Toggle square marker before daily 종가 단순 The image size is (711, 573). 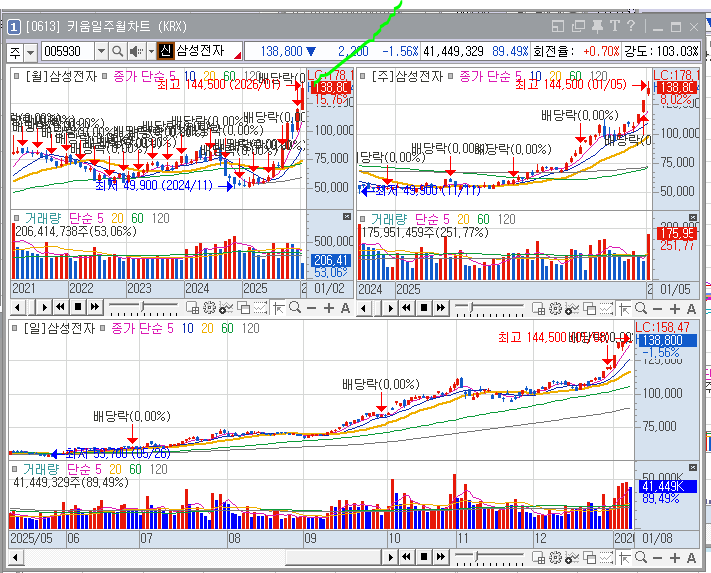click(102, 327)
